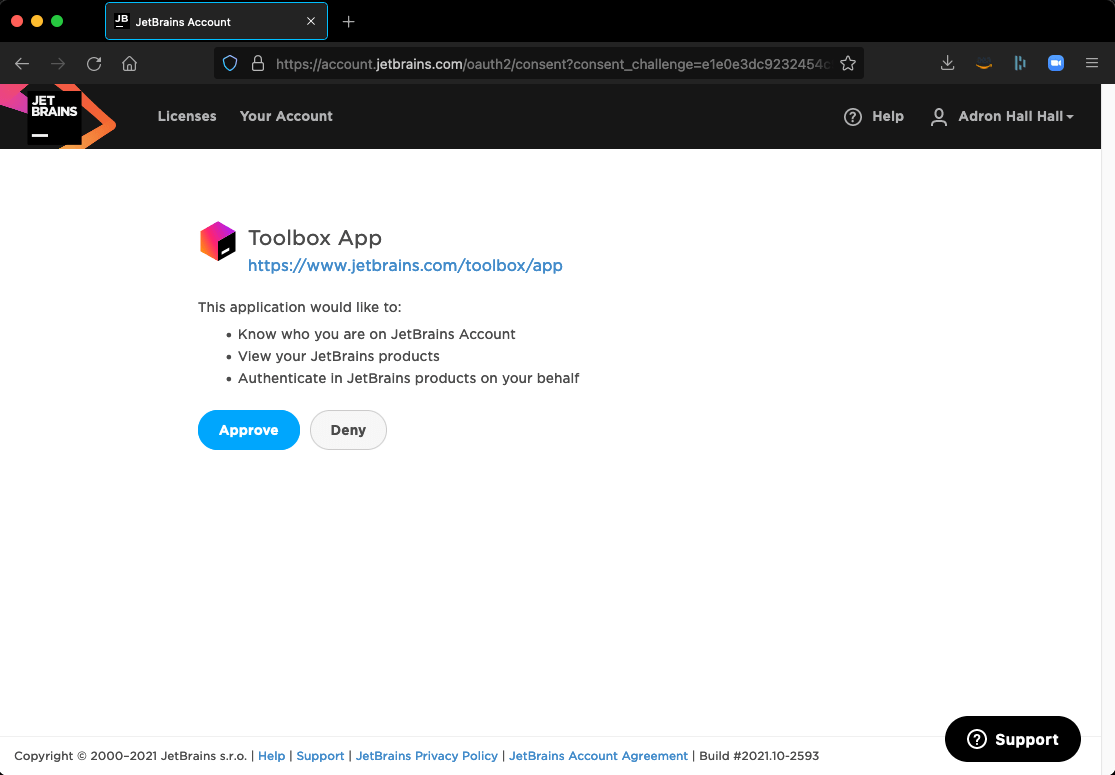This screenshot has width=1115, height=775.
Task: Click the Toolbox App heading text
Action: 315,237
